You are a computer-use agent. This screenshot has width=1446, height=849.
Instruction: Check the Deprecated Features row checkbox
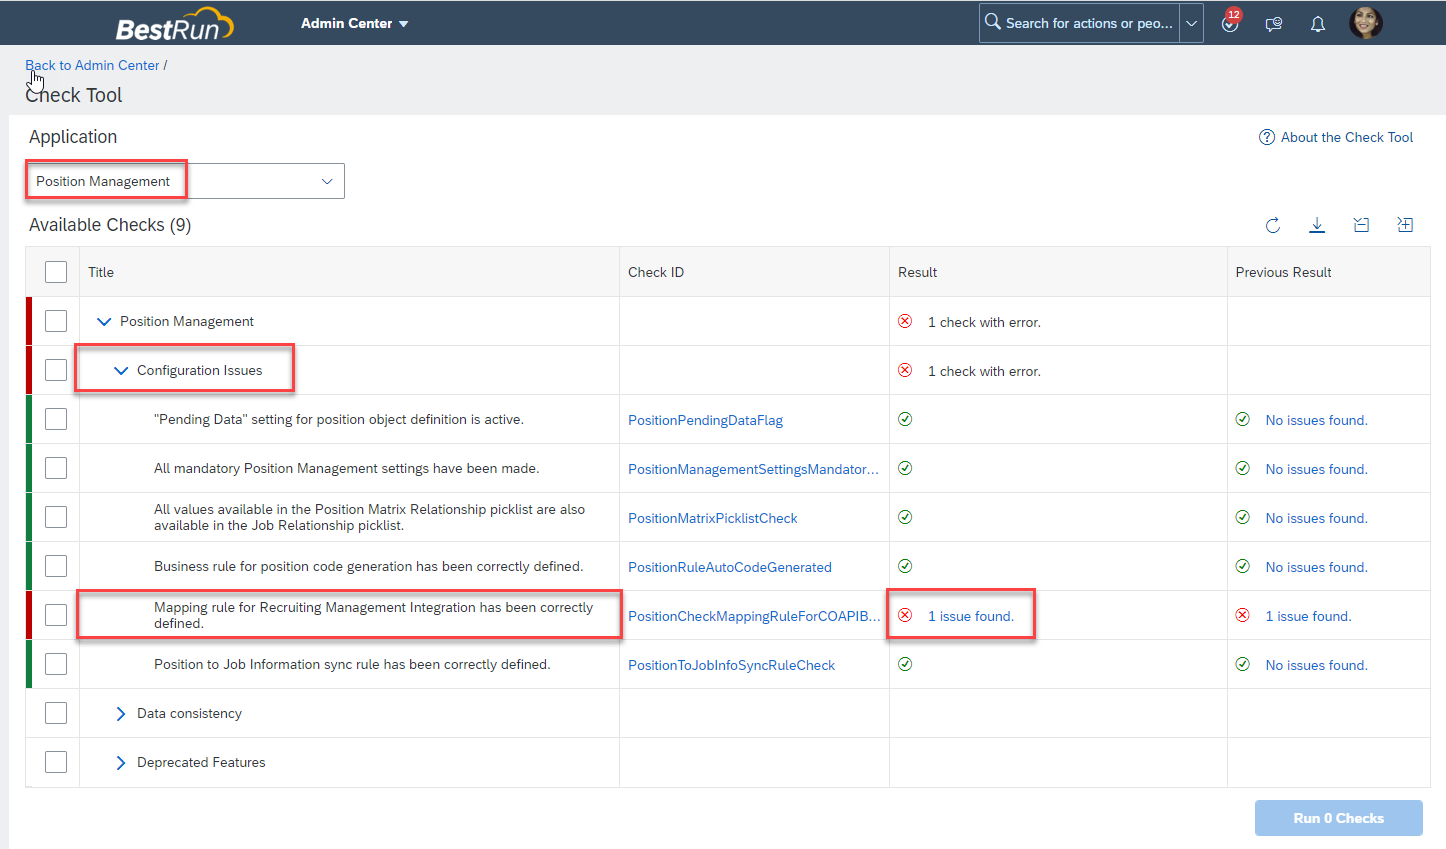56,762
